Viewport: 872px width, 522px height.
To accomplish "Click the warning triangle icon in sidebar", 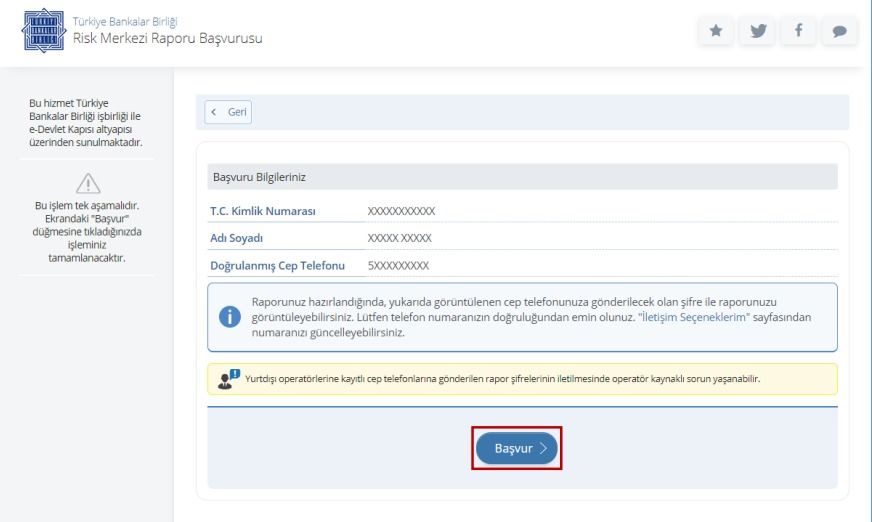I will coord(88,183).
